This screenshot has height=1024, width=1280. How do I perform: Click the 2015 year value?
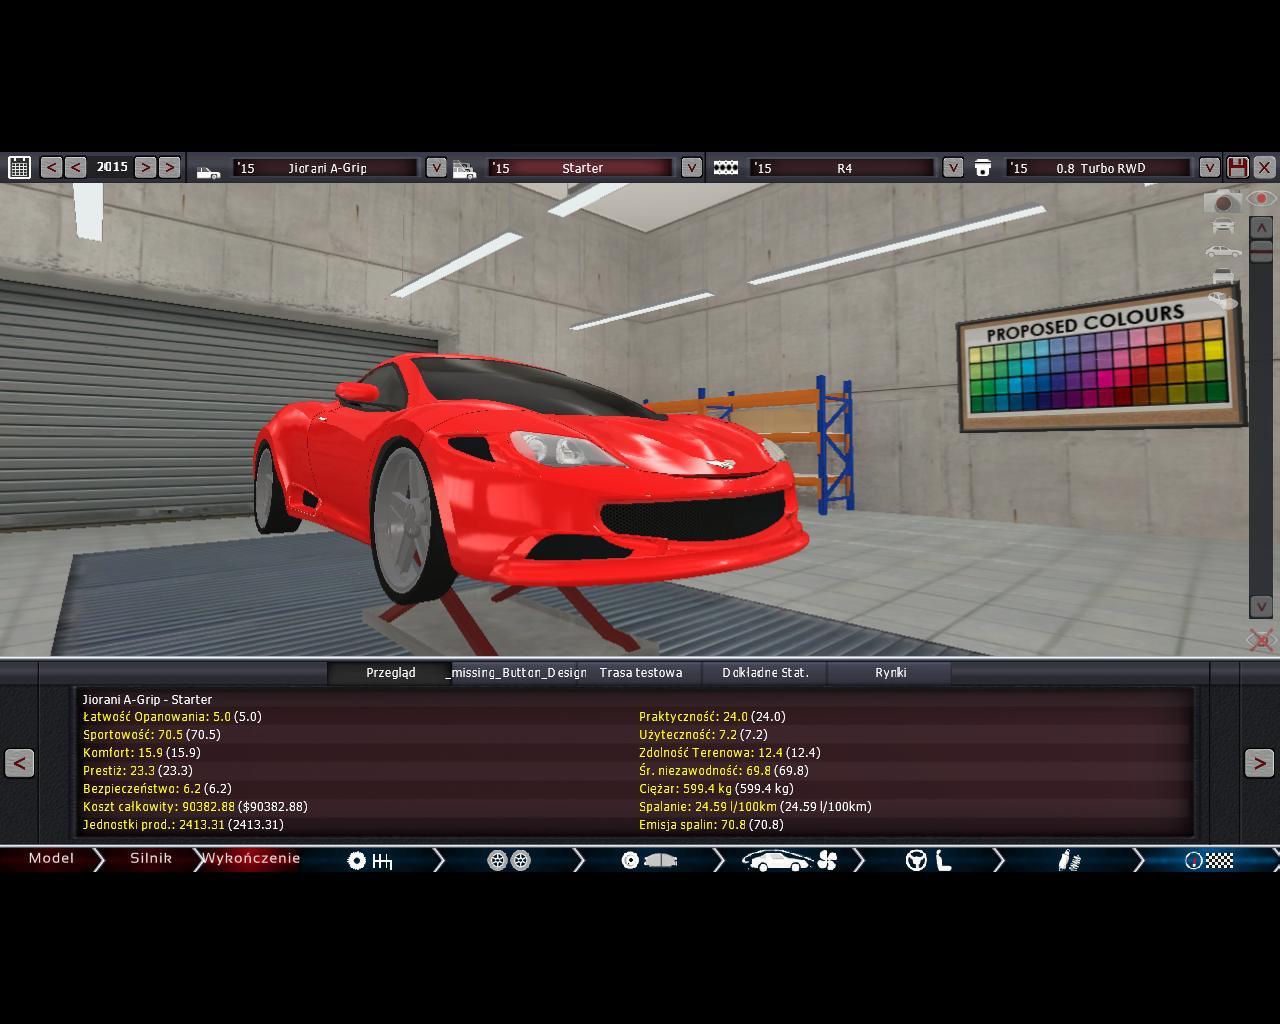pyautogui.click(x=112, y=167)
